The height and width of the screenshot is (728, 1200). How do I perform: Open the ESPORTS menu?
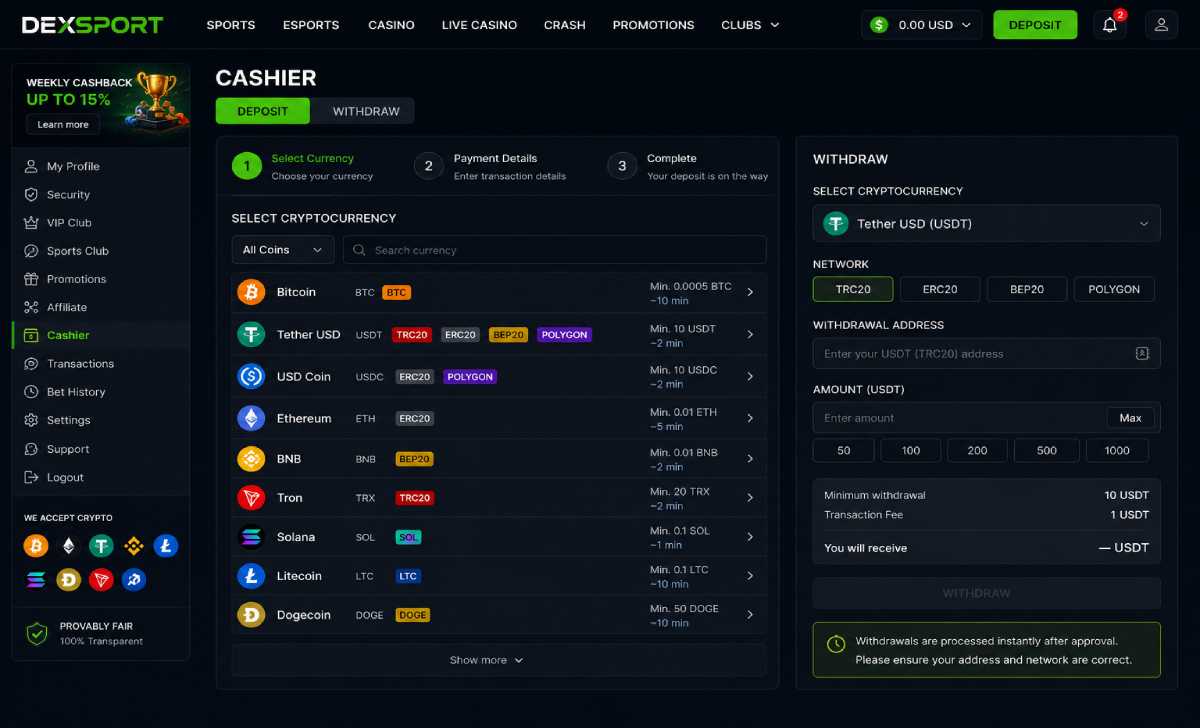(x=311, y=25)
